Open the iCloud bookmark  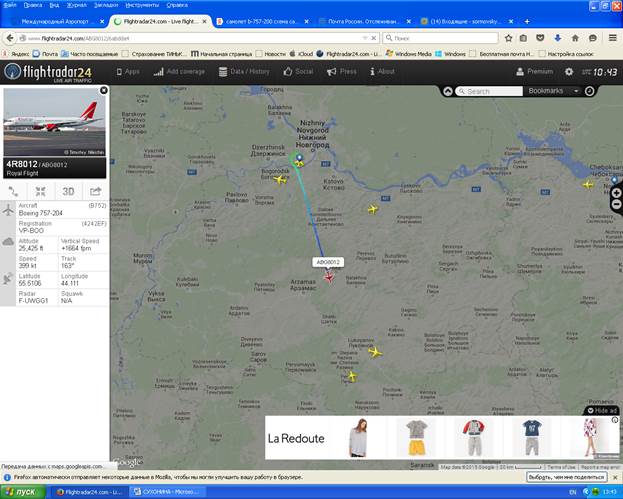302,54
